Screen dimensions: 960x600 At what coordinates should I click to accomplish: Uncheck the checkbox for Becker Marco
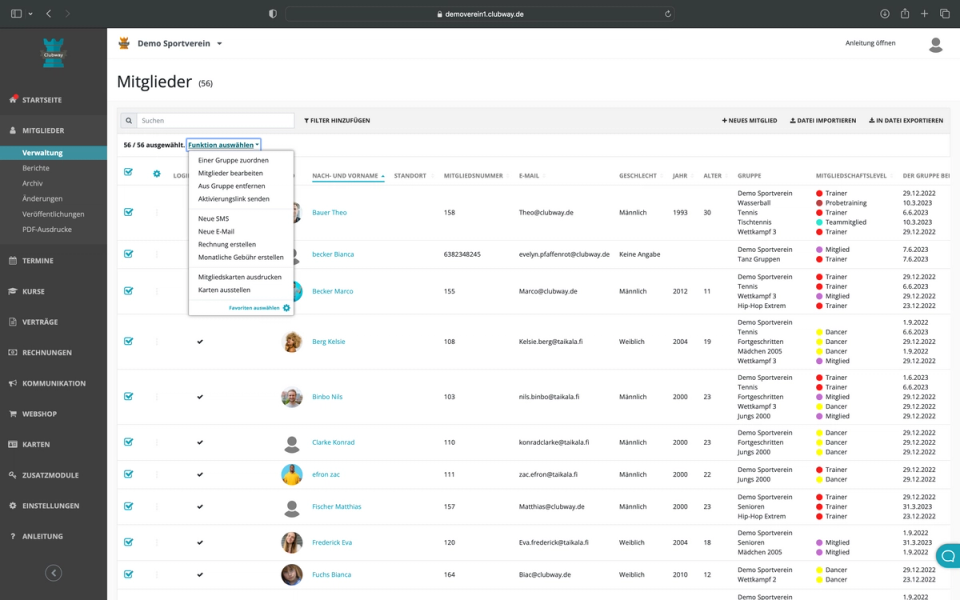[128, 291]
